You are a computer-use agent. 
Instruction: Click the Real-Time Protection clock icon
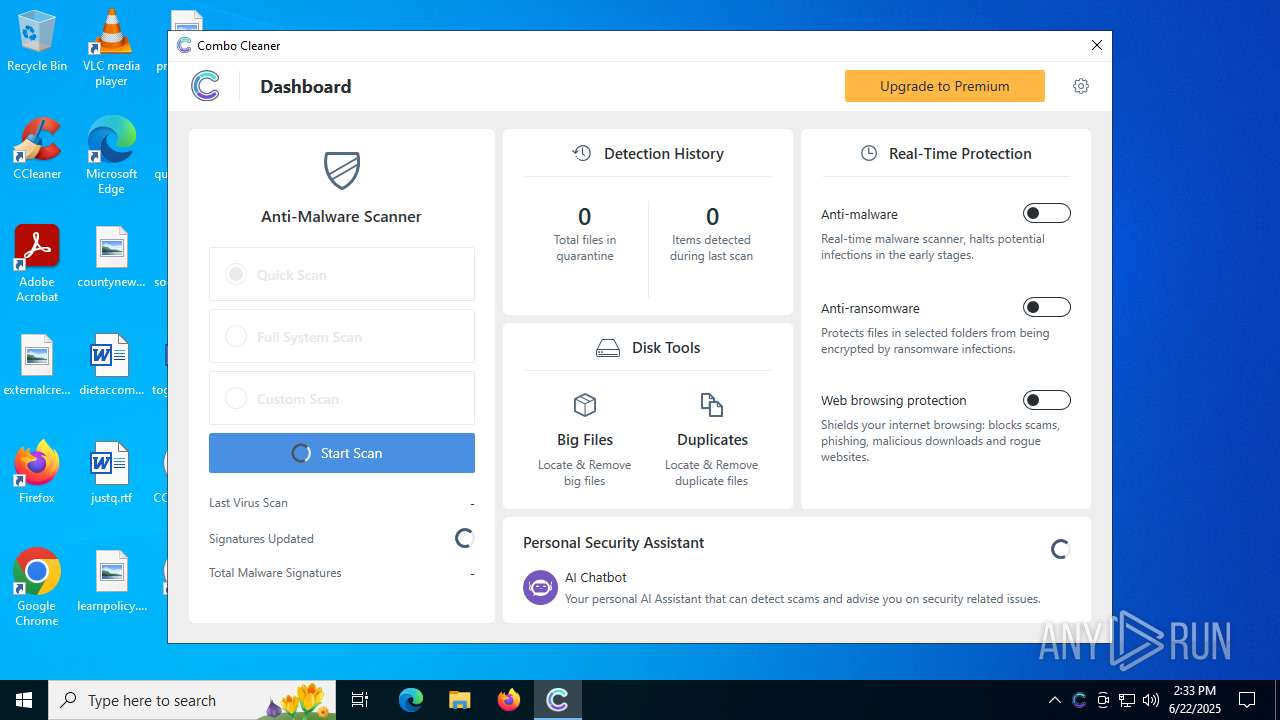[x=869, y=153]
